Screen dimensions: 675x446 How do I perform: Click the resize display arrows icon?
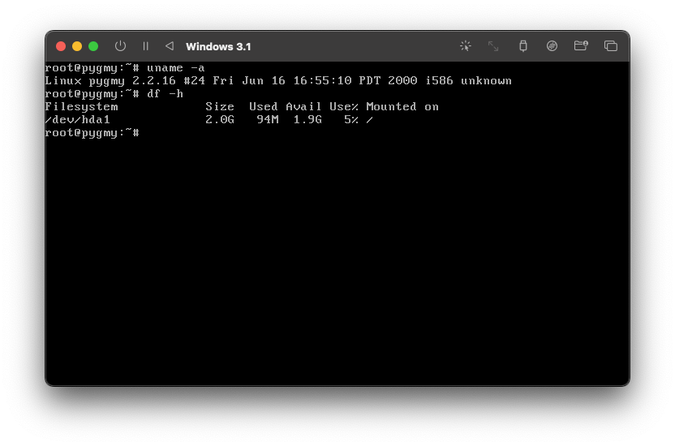(493, 46)
